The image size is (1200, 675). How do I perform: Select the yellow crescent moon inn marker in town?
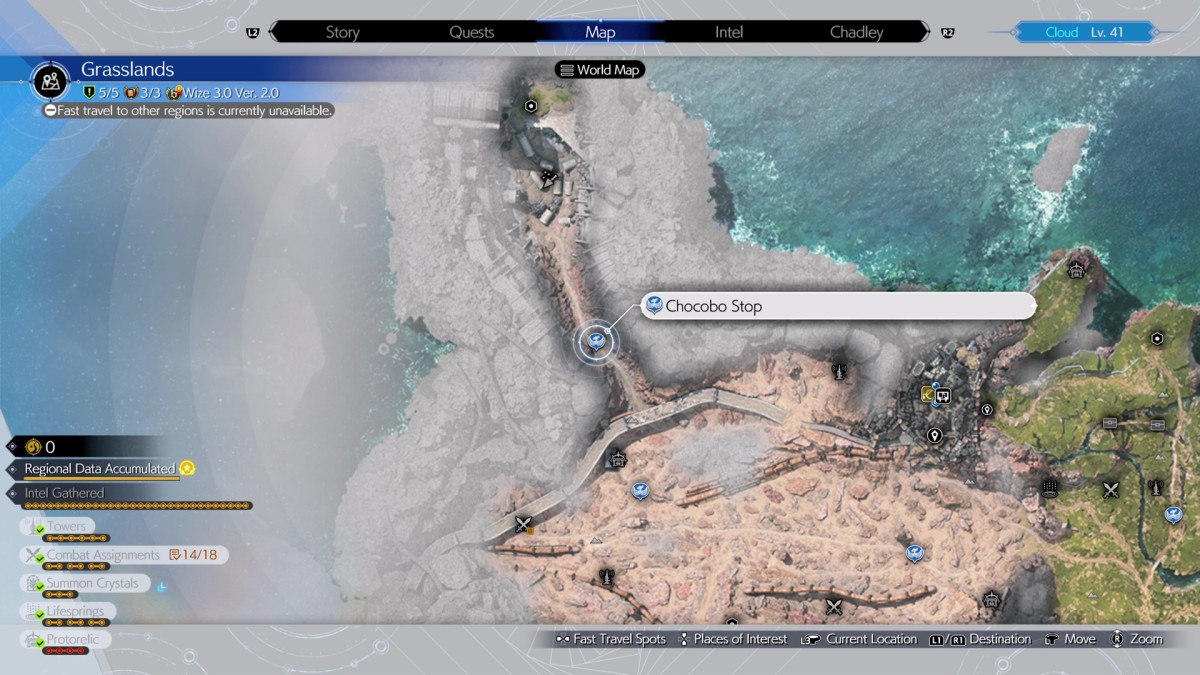pyautogui.click(x=927, y=395)
